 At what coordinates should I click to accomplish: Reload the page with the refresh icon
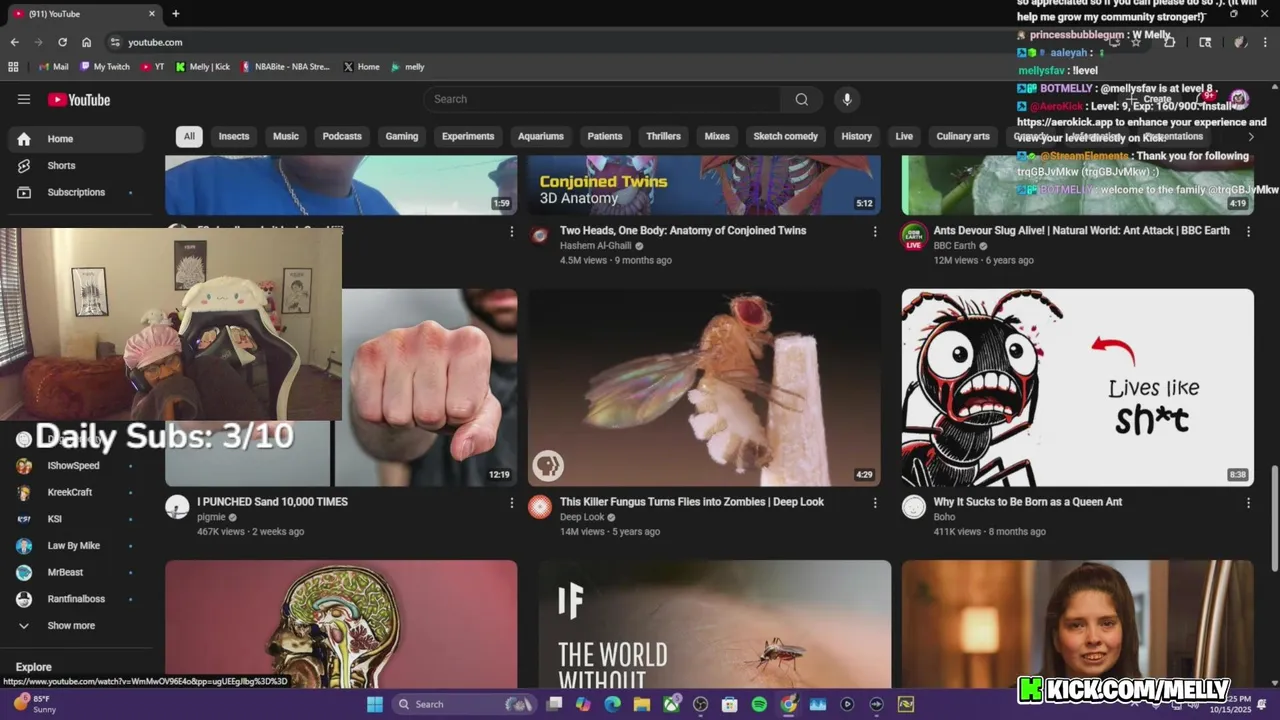(62, 42)
